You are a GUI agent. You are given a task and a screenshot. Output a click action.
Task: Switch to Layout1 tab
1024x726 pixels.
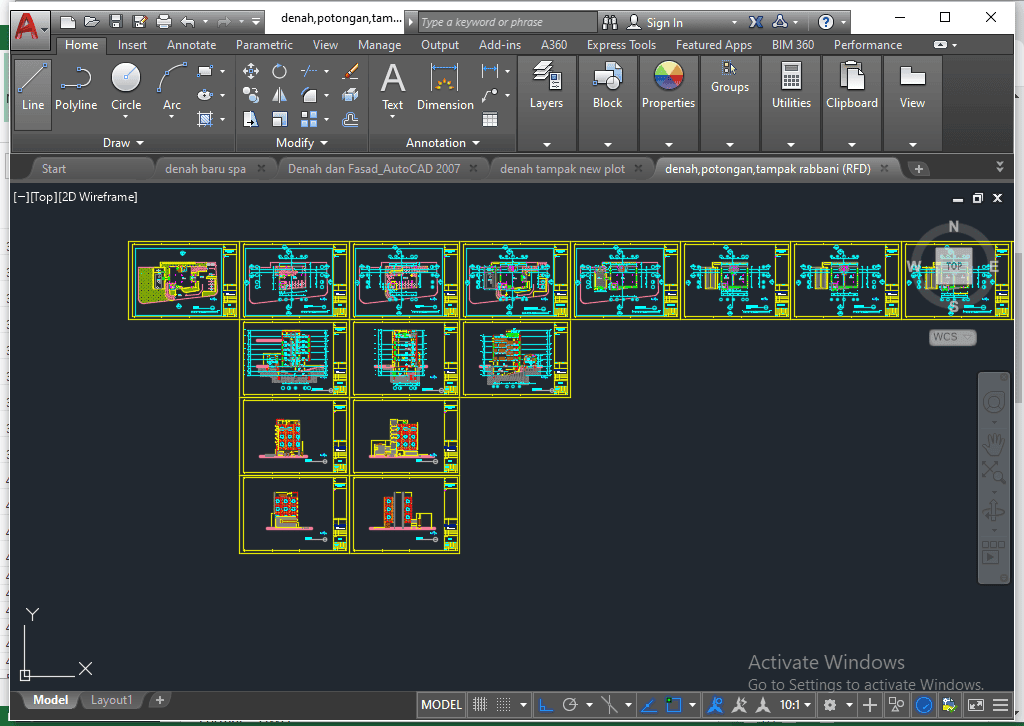pos(111,700)
